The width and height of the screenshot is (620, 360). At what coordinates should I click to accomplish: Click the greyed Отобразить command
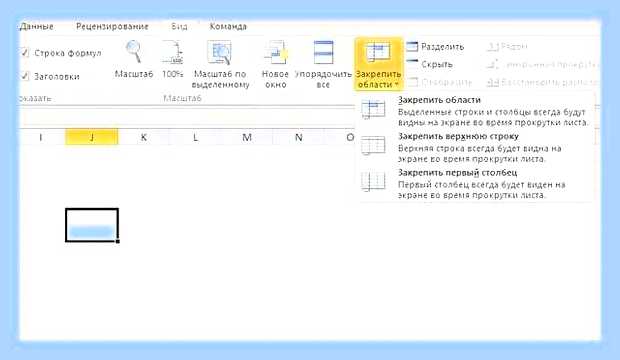click(x=440, y=82)
